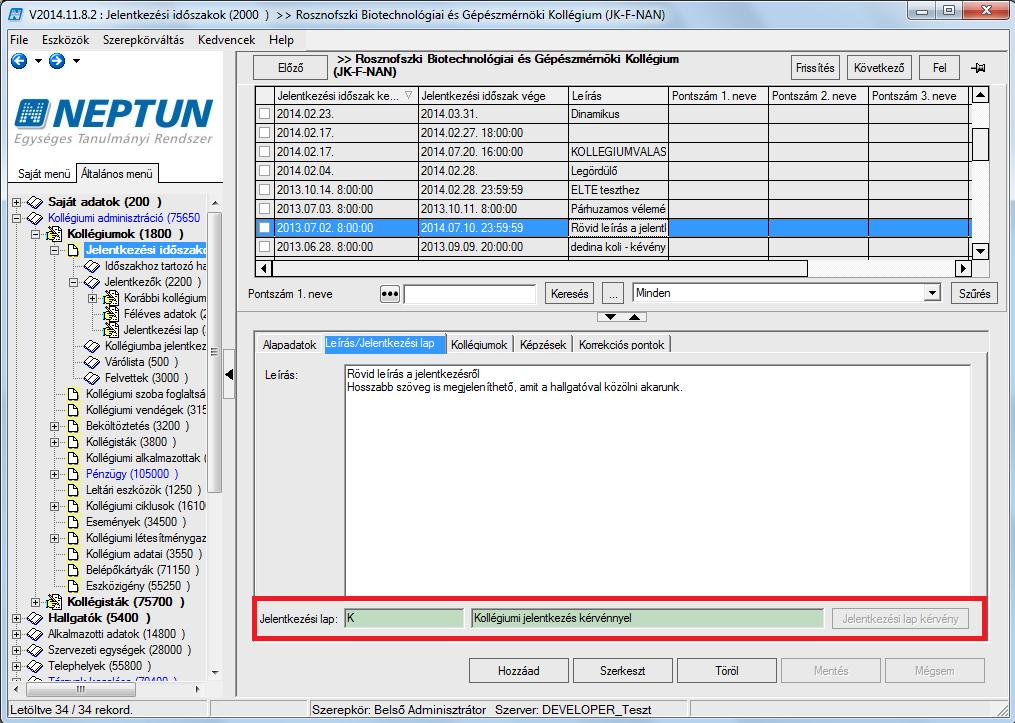This screenshot has width=1015, height=723.
Task: Collapse the Kollégiumi adminisztráció node
Action: click(x=16, y=218)
